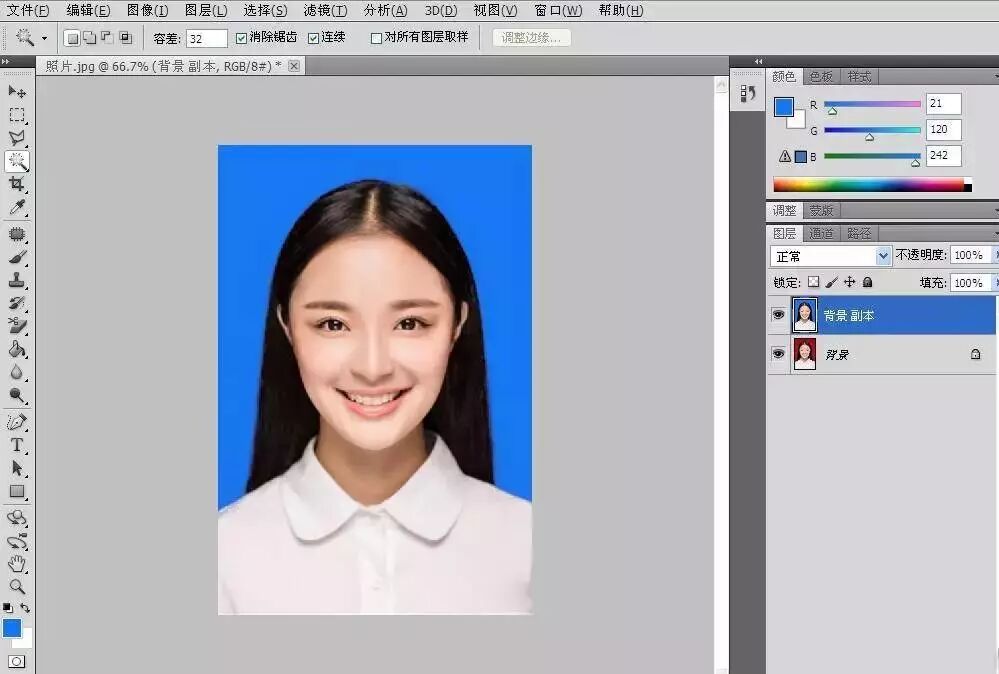Open the 图层(L) menu

(206, 10)
